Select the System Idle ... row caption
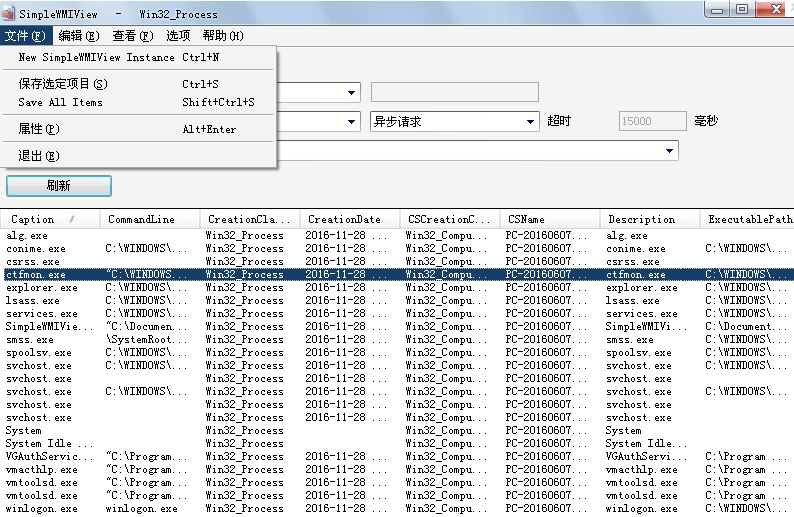This screenshot has height=517, width=794. [49, 444]
